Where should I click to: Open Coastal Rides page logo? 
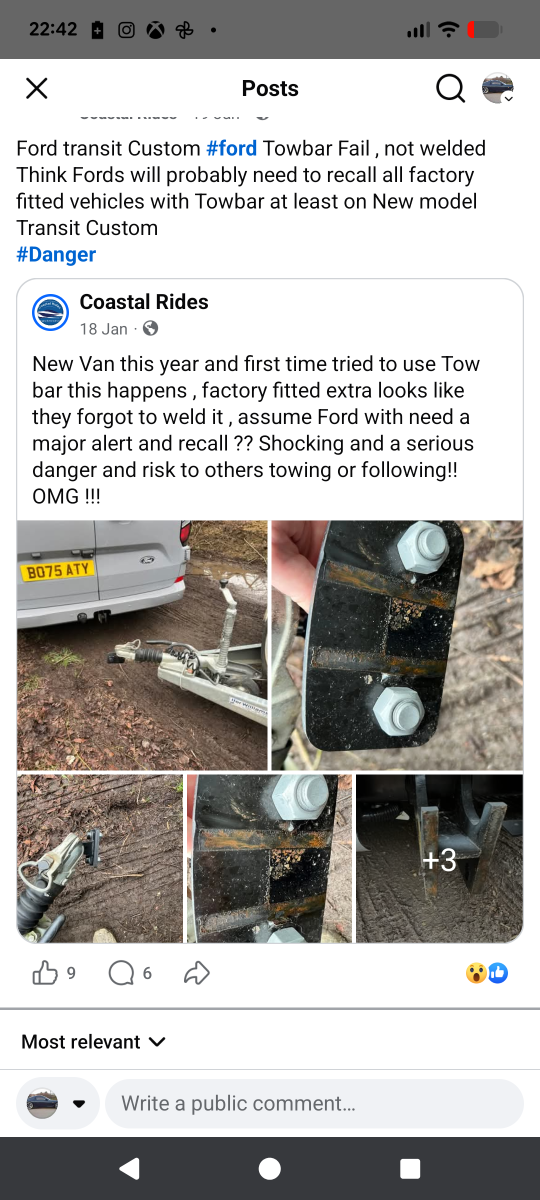[51, 312]
